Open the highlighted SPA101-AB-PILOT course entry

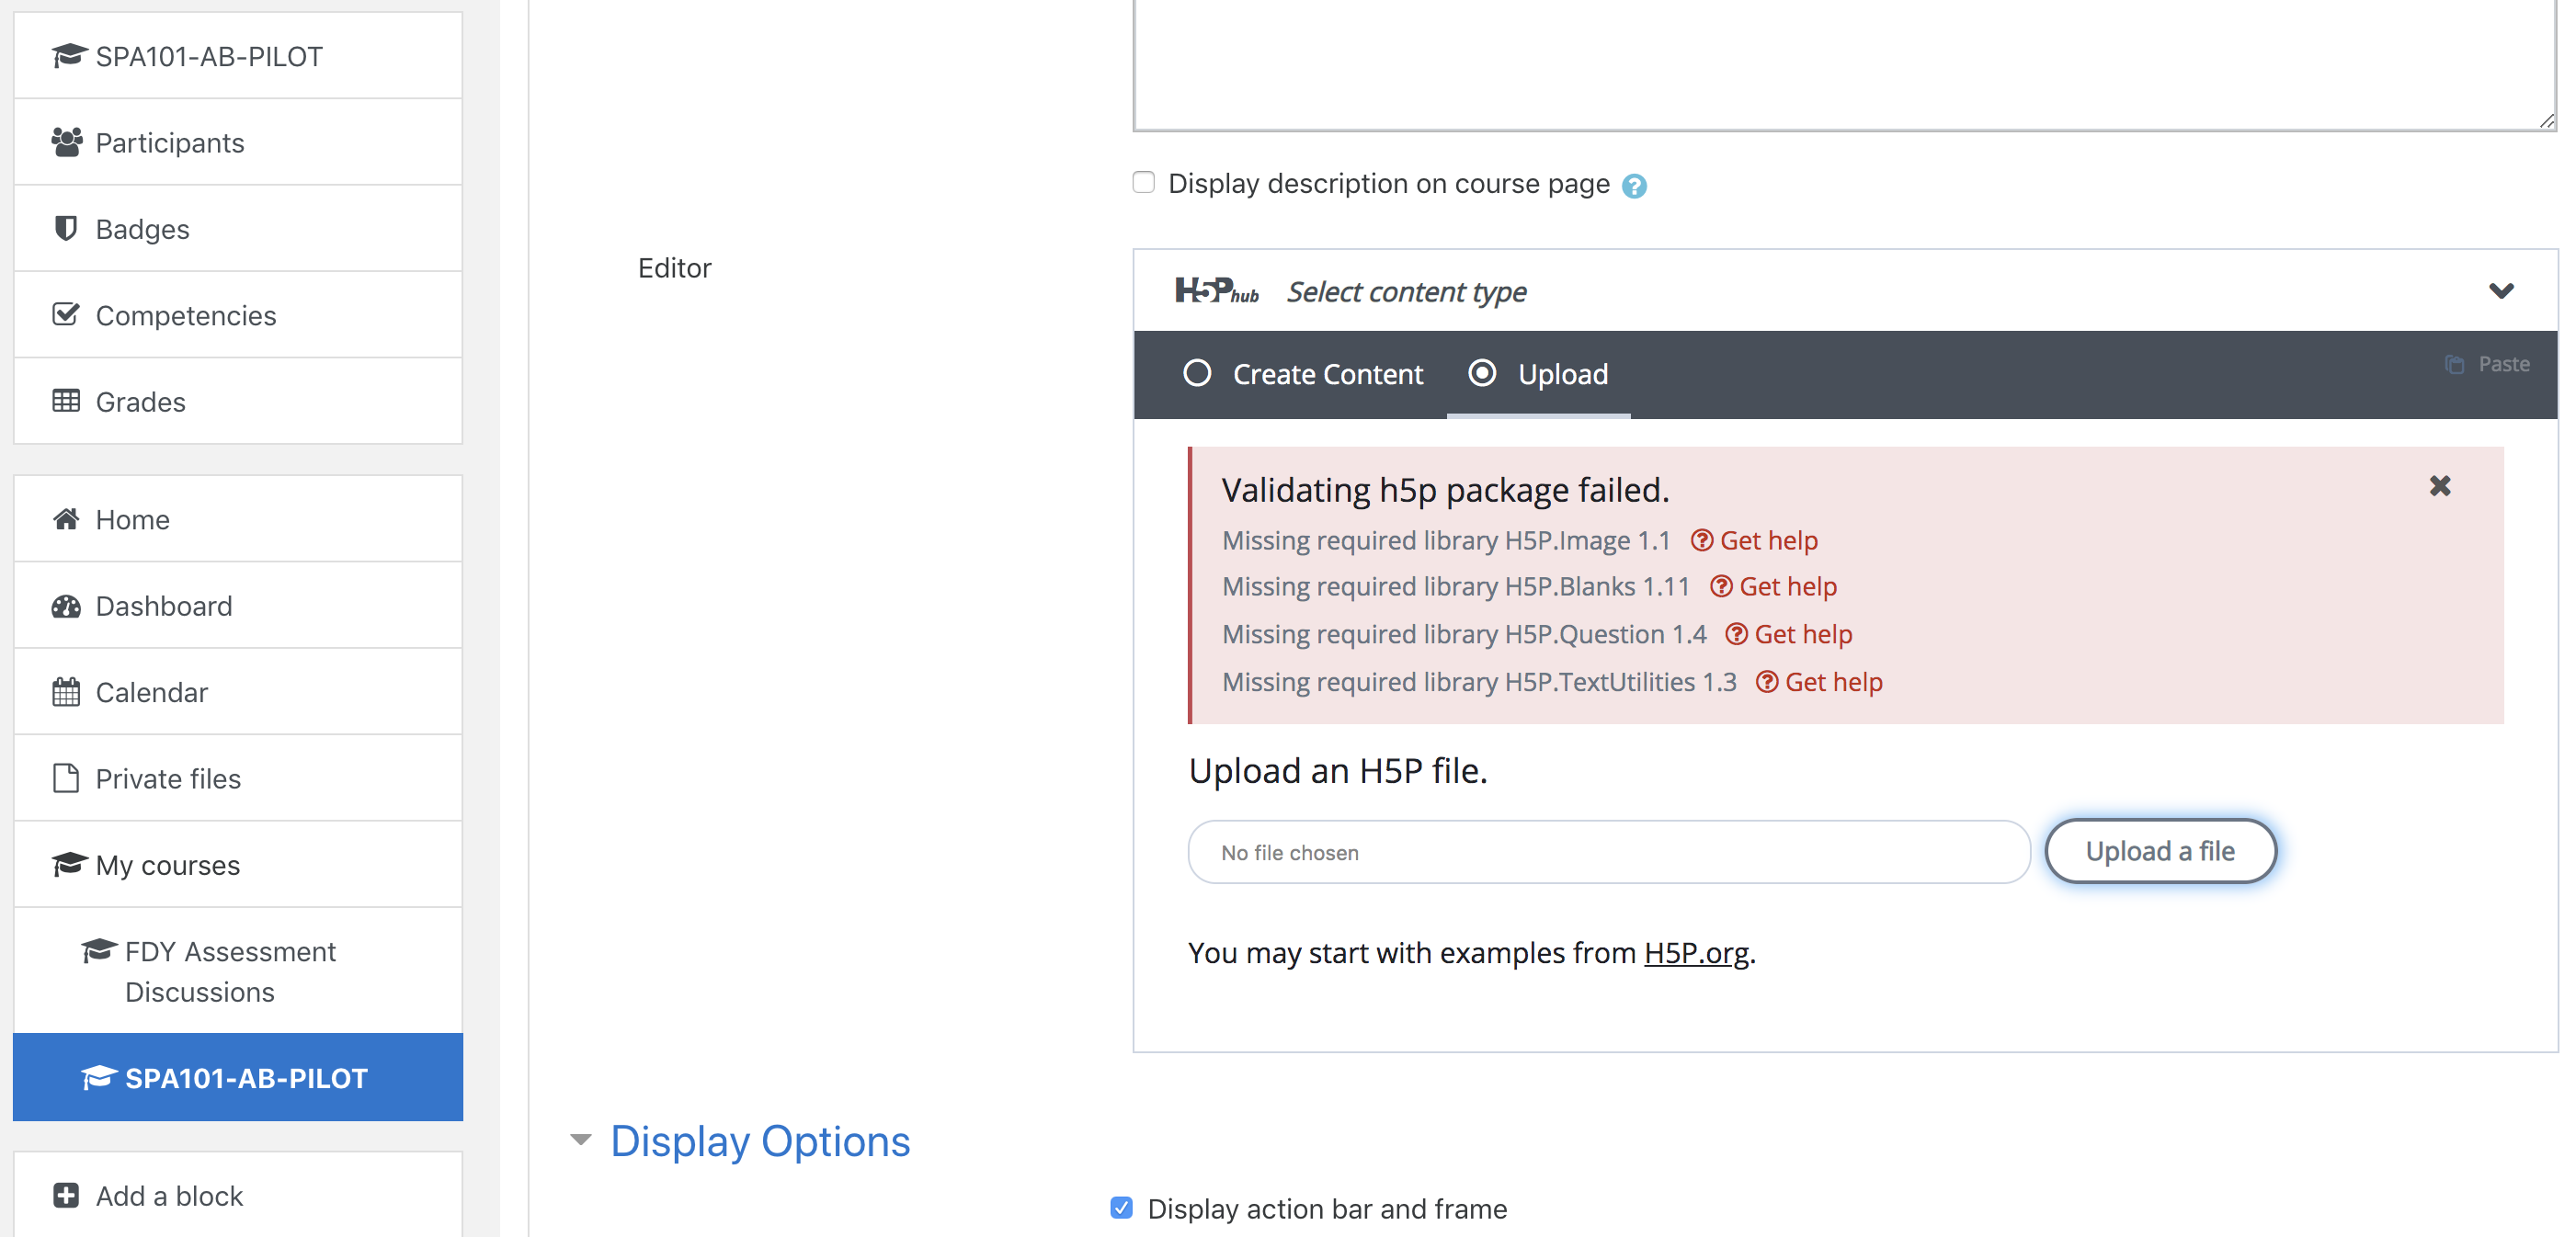pyautogui.click(x=238, y=1077)
